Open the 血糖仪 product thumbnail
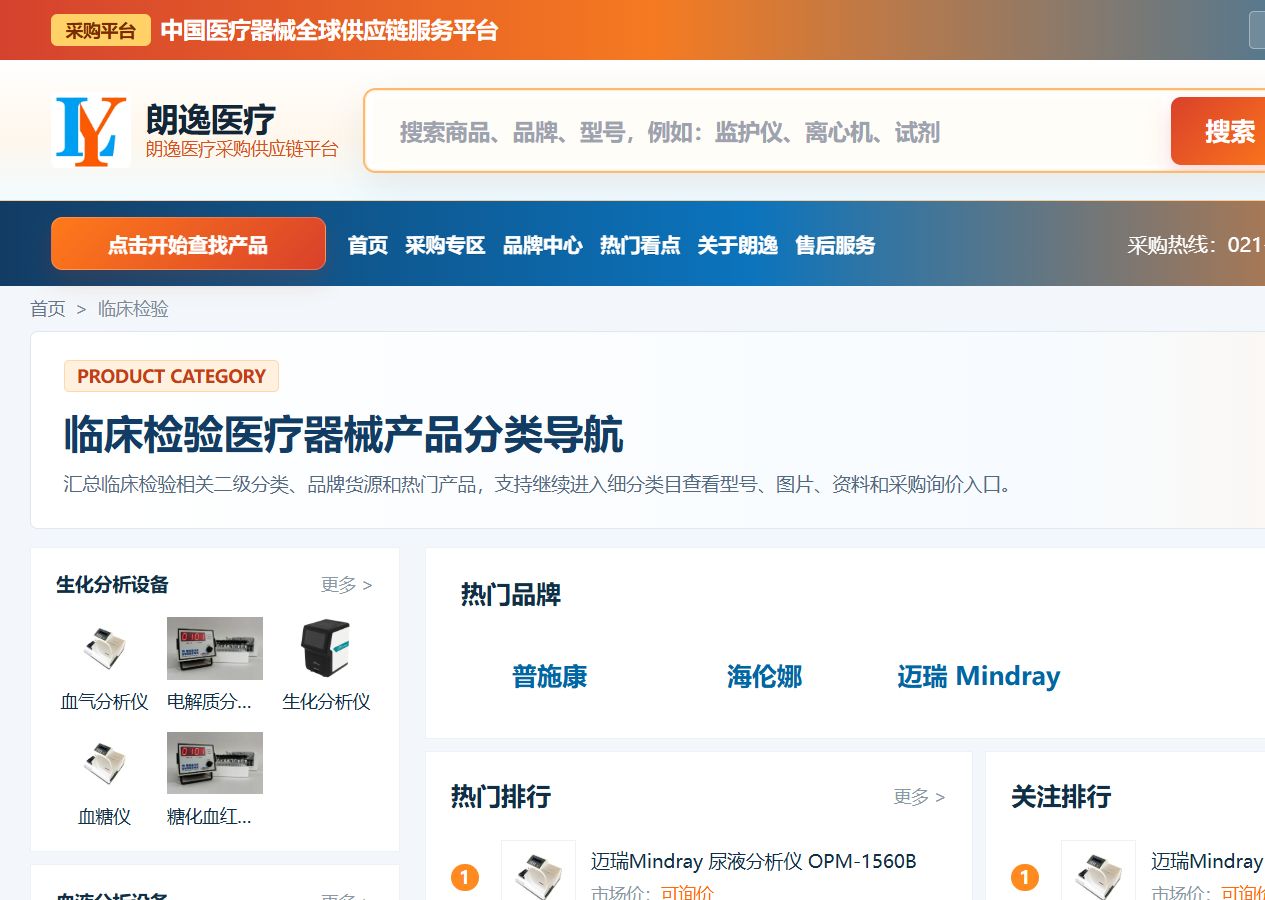1265x900 pixels. coord(105,763)
